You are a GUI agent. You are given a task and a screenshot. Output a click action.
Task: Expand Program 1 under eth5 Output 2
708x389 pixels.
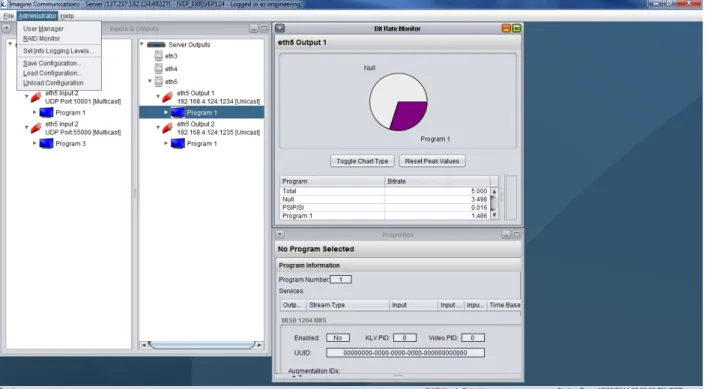click(x=166, y=143)
